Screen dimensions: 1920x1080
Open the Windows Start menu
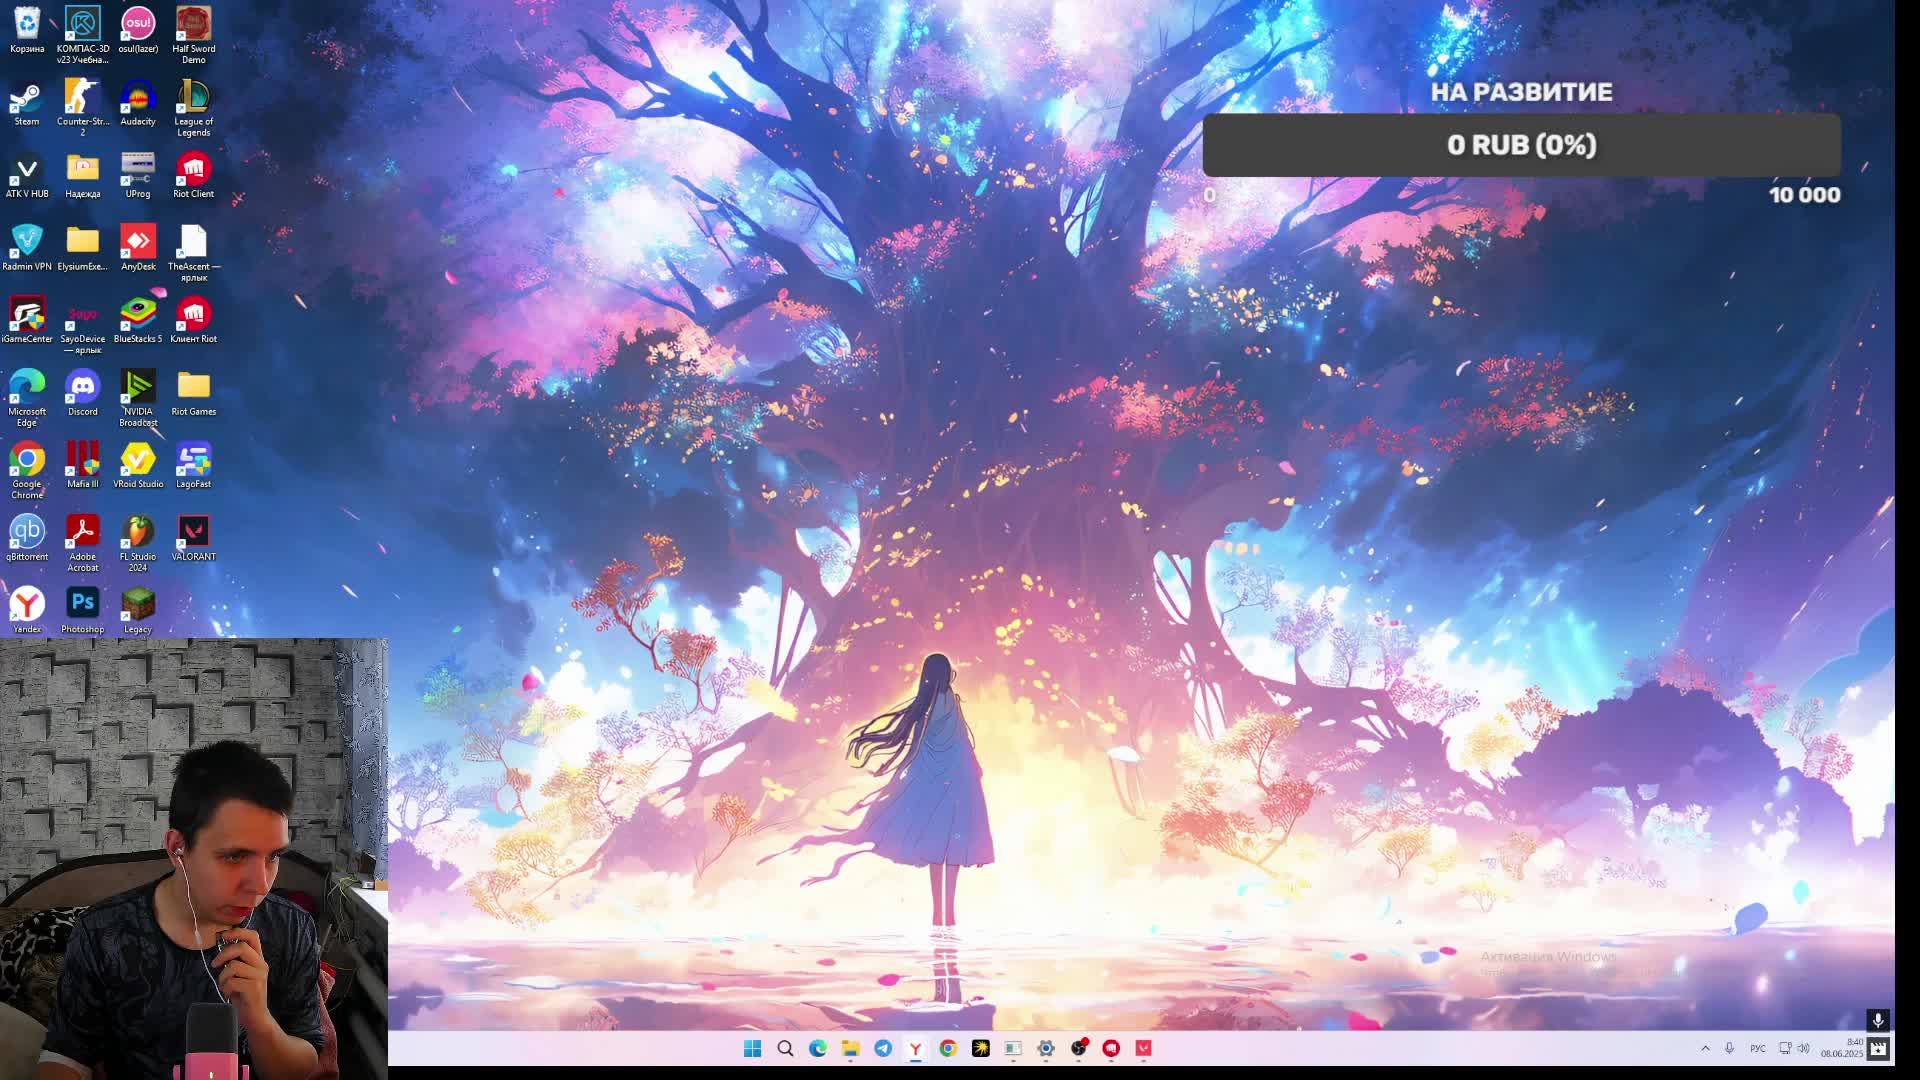coord(753,1048)
